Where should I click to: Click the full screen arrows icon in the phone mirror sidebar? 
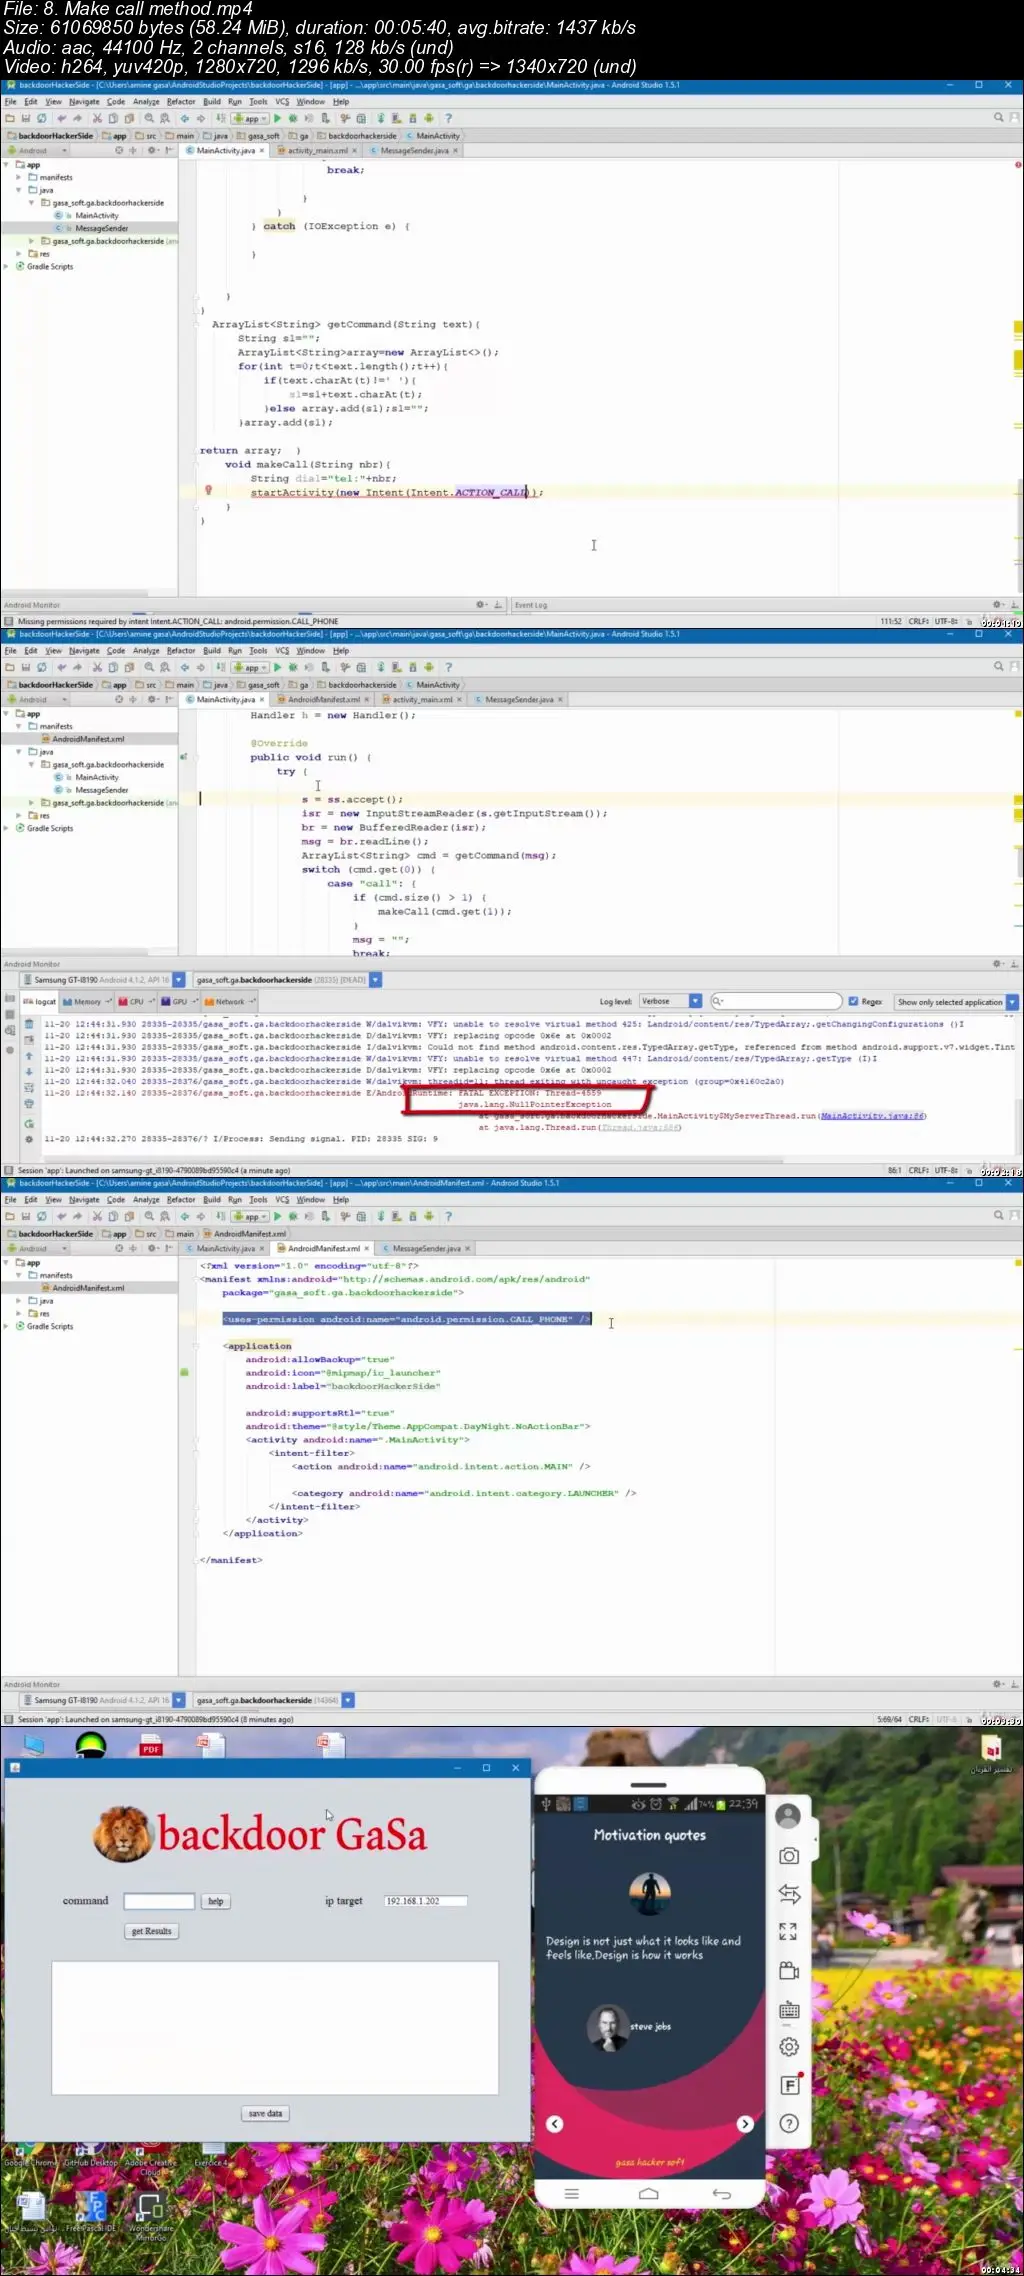click(789, 1932)
